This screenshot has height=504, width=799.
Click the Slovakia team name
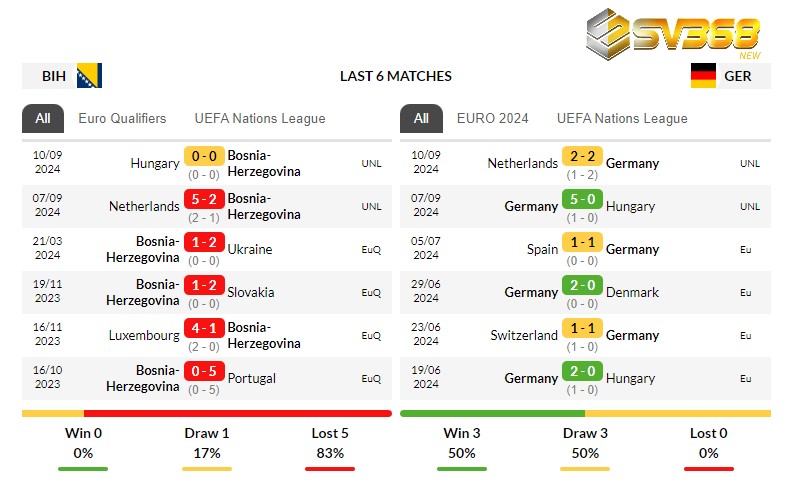pyautogui.click(x=251, y=292)
